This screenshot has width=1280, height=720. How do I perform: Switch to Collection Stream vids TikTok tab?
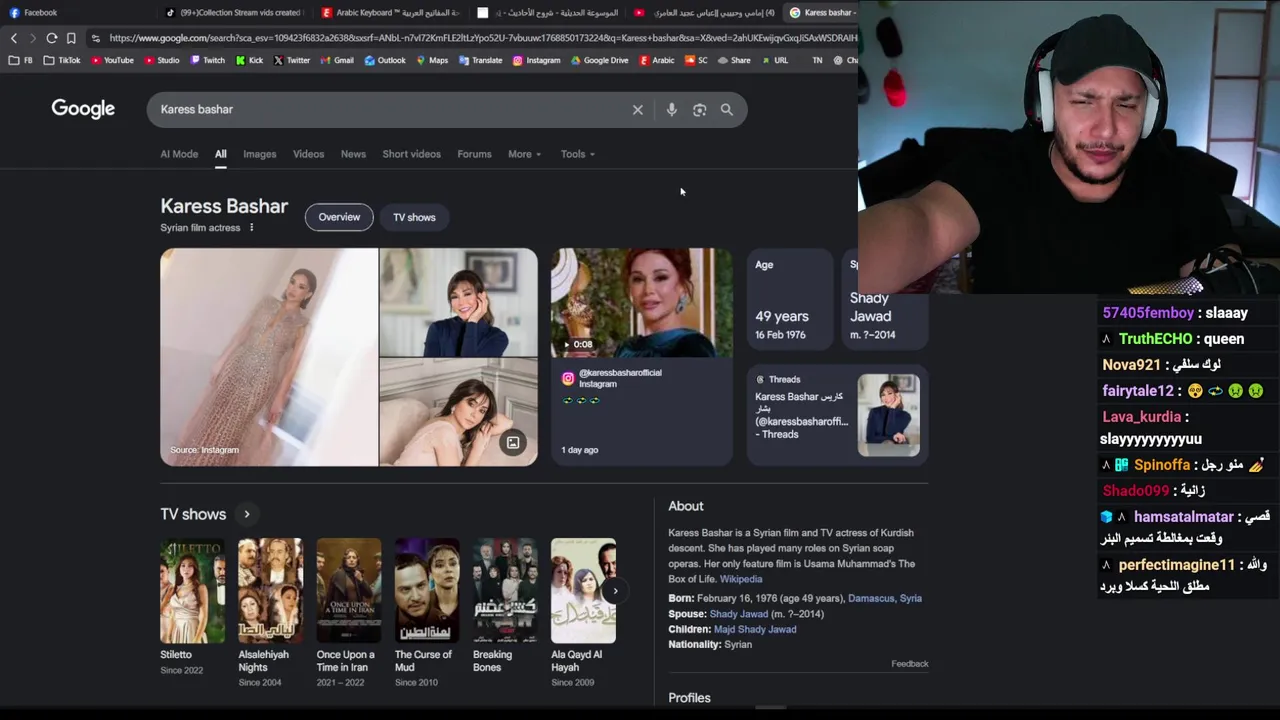[233, 13]
